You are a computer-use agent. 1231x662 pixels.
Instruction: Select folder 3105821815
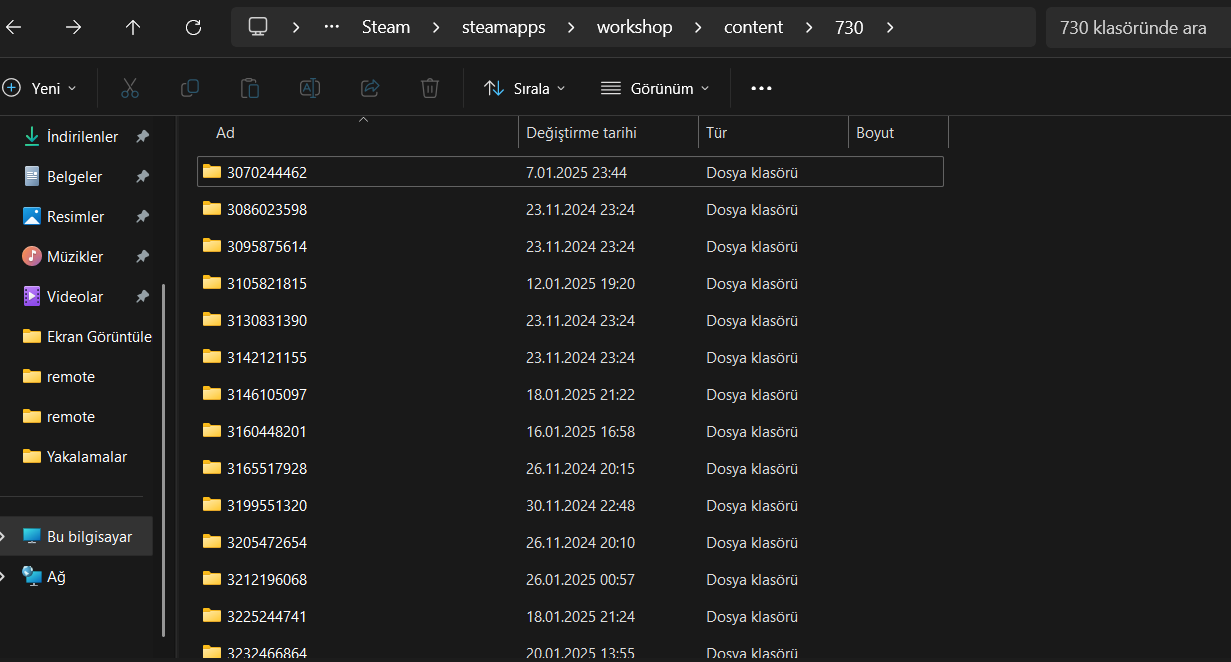[570, 283]
